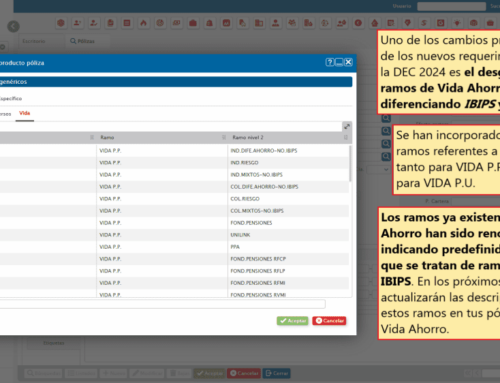Expand the grid with the diagonal arrows icon

click(347, 126)
